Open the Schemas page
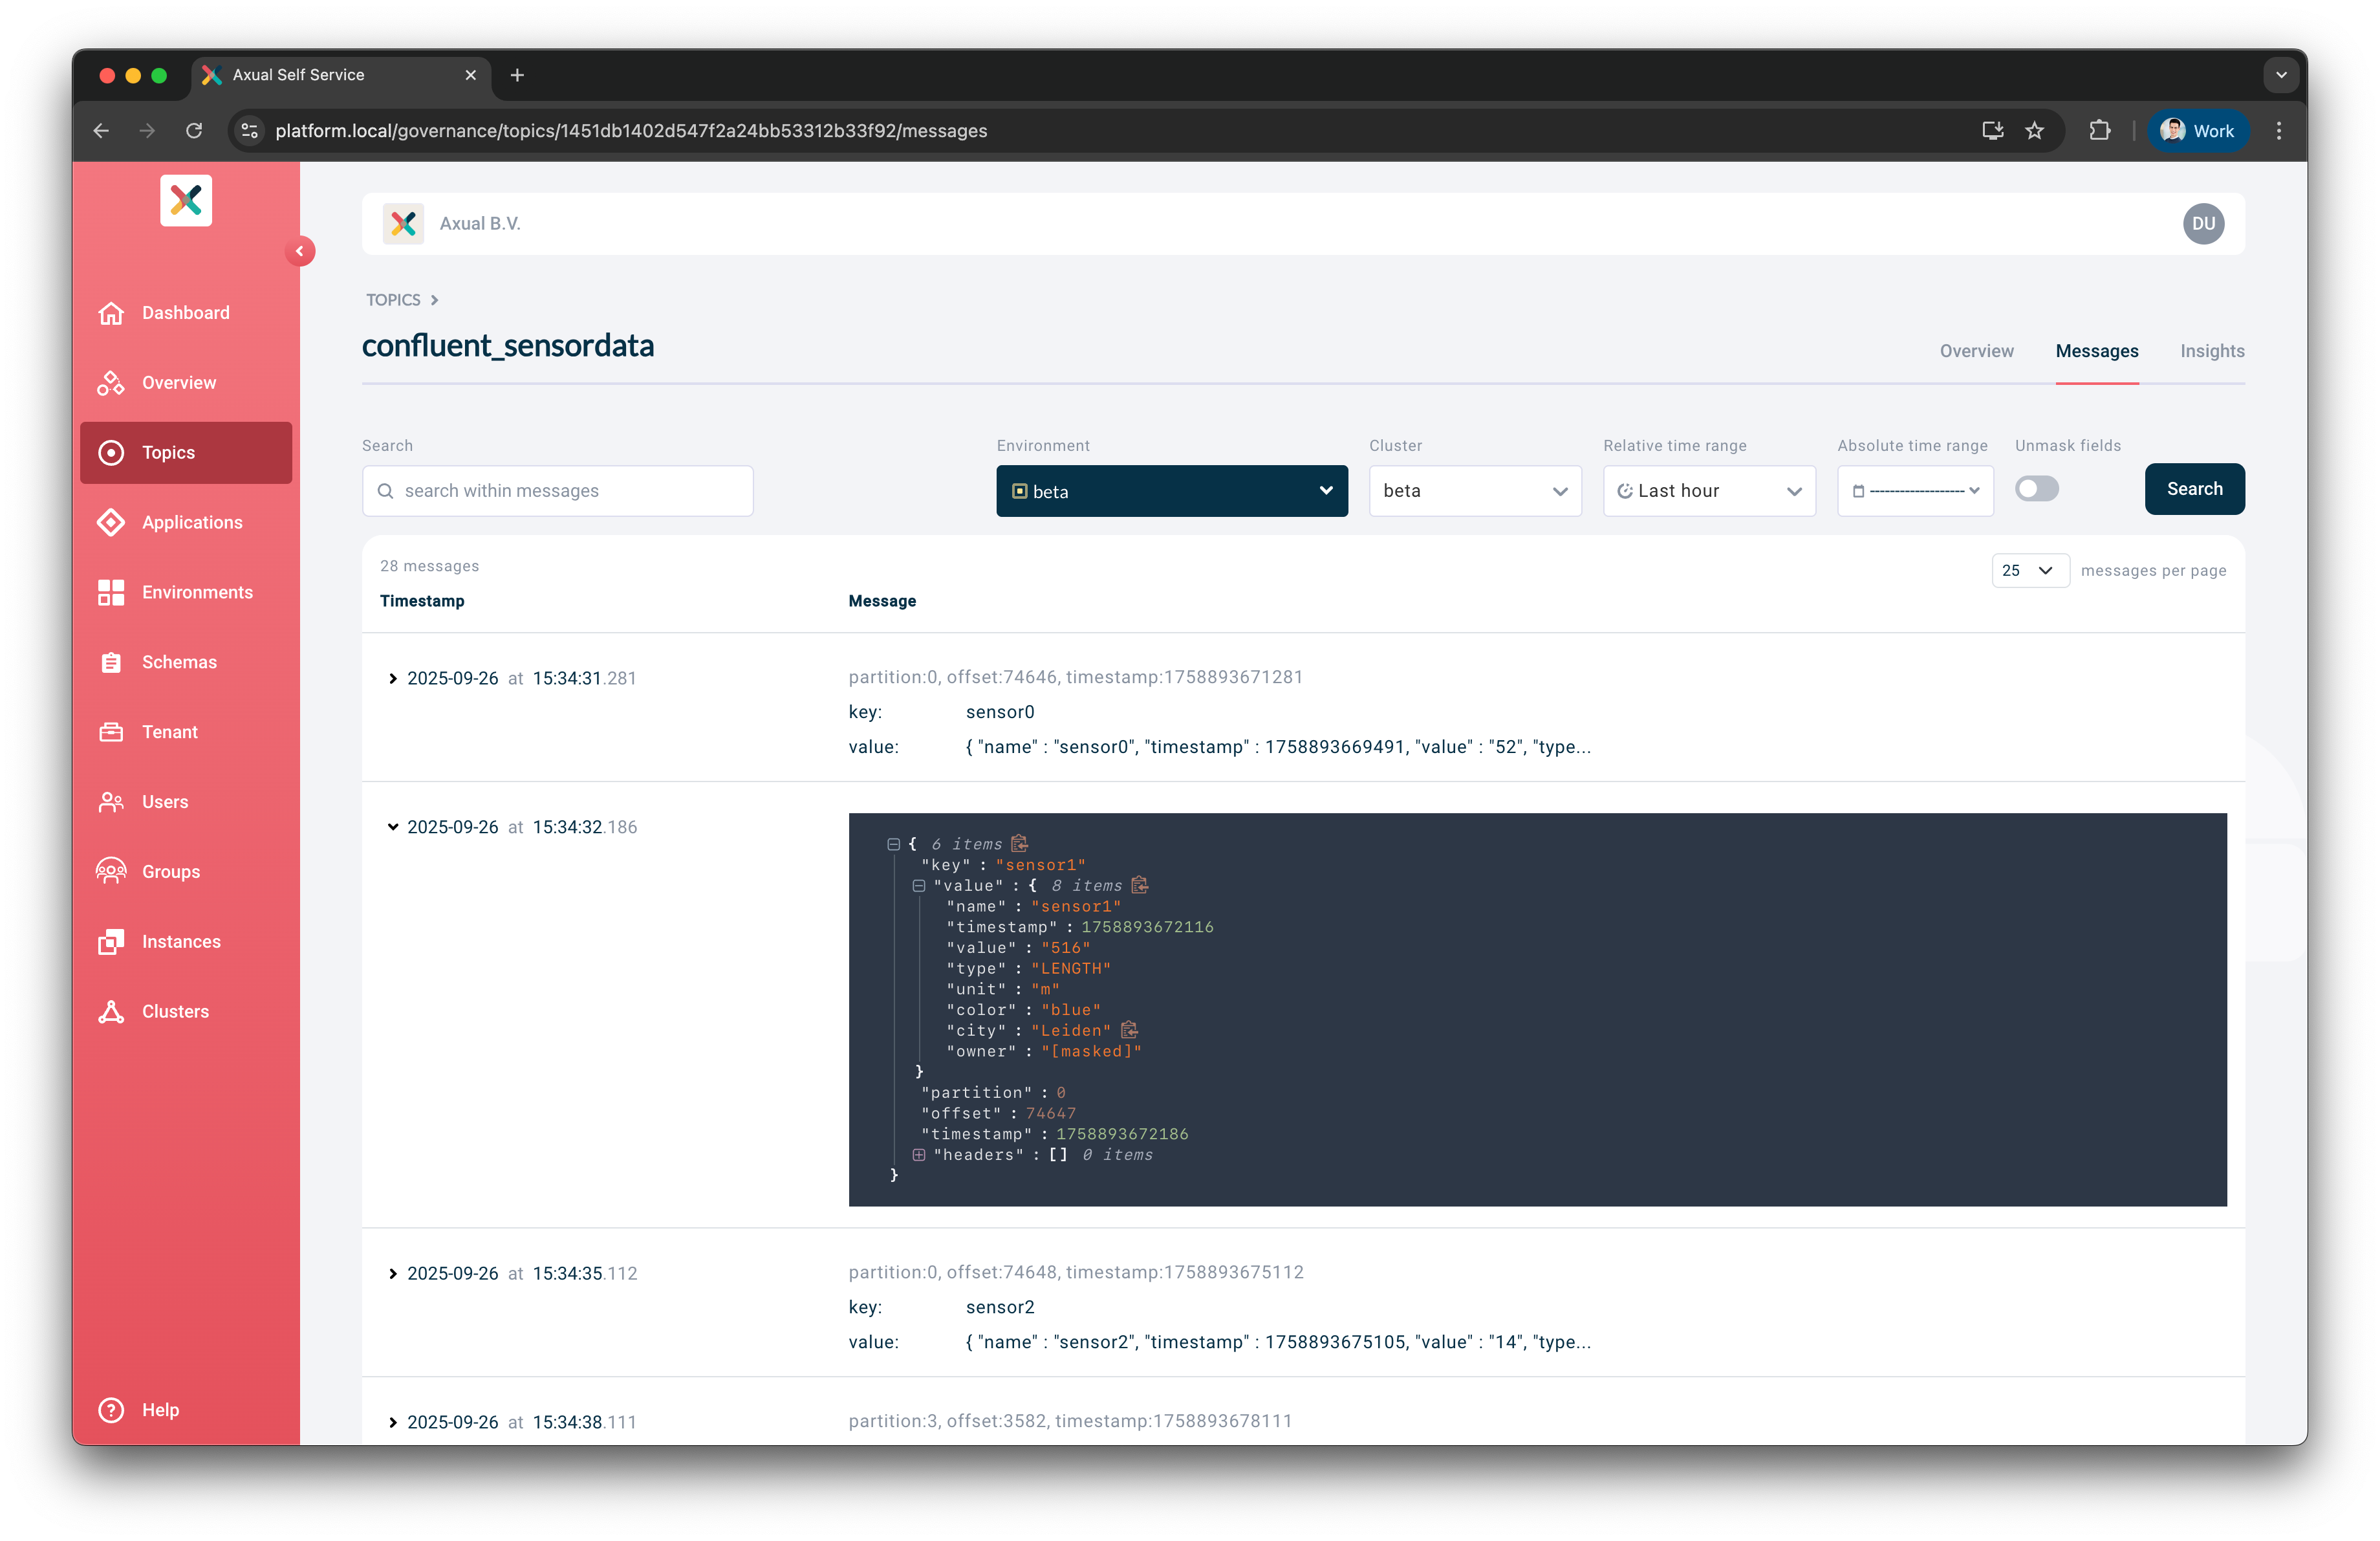The image size is (2380, 1541). (179, 661)
